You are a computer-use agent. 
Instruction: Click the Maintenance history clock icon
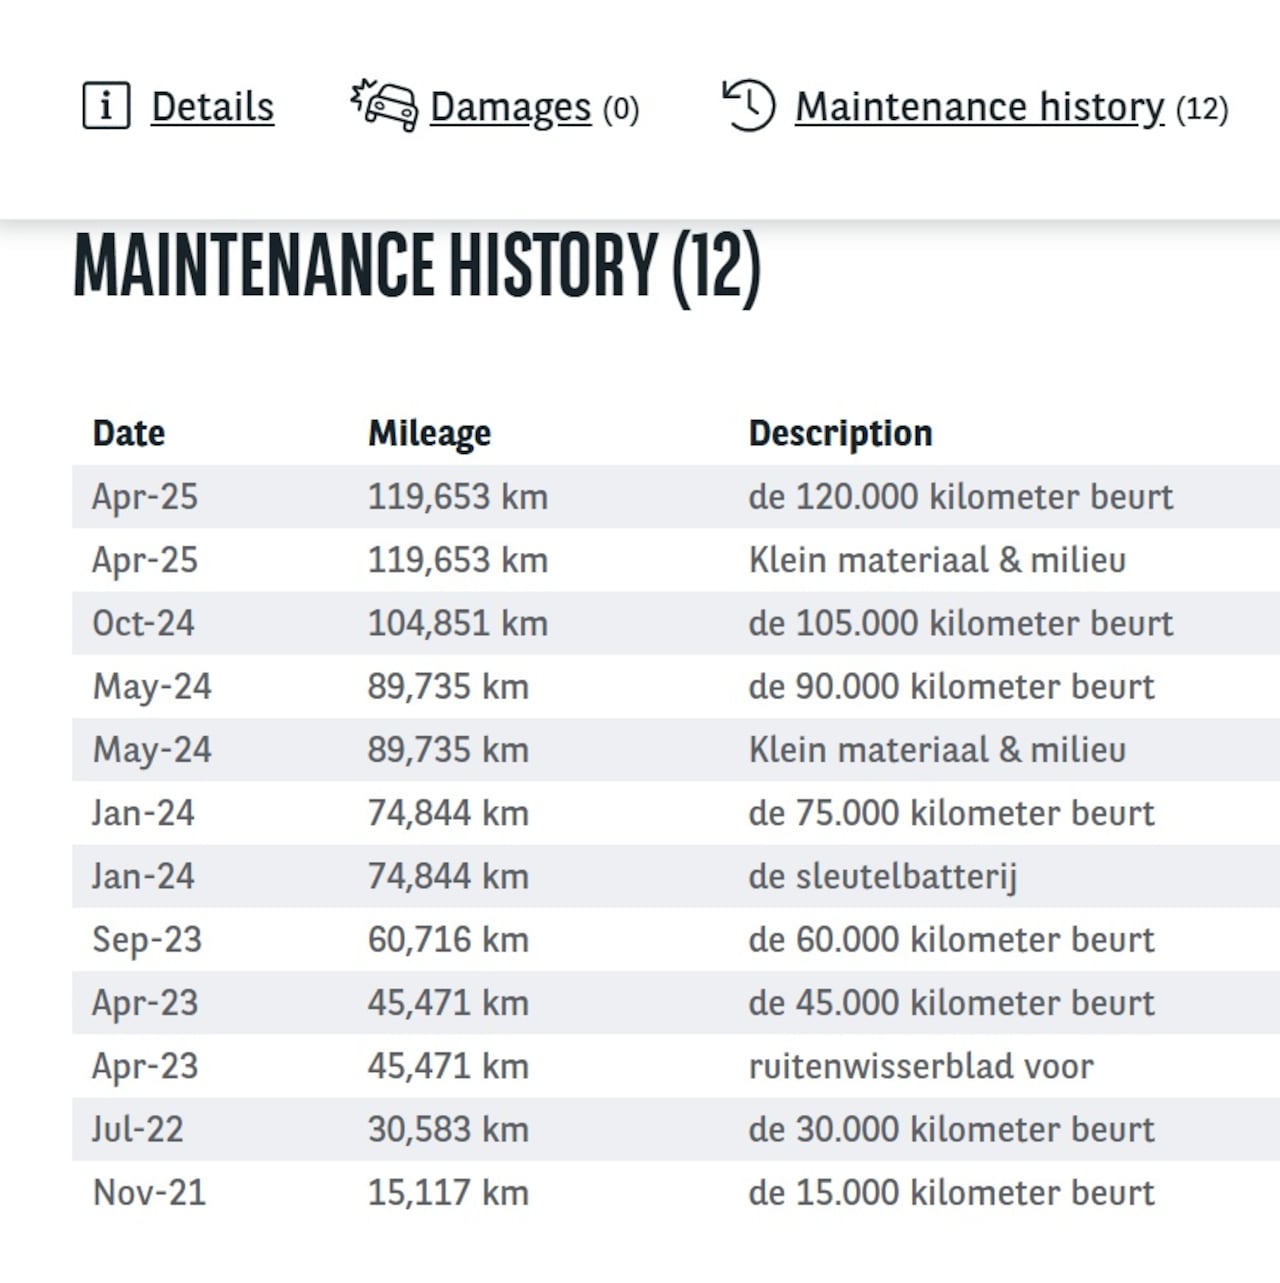click(x=749, y=105)
